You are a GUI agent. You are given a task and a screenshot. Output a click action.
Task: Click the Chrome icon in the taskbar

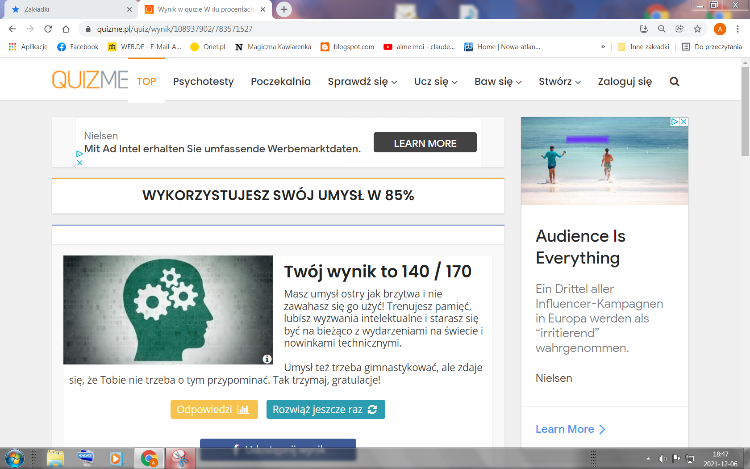pos(149,458)
